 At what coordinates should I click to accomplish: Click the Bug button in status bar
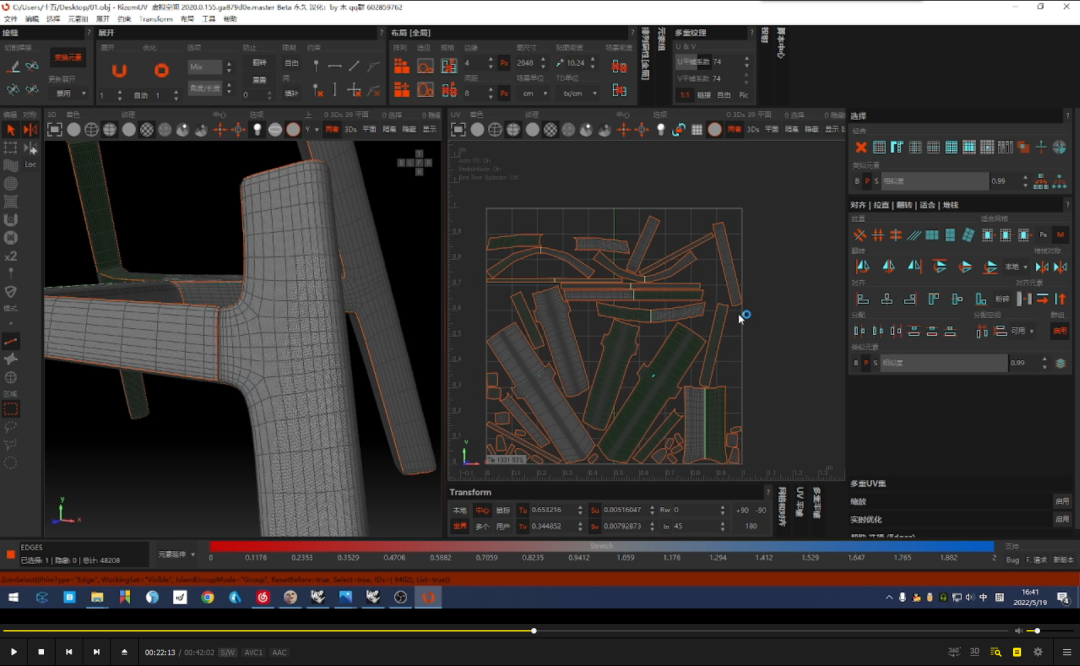click(x=1012, y=560)
